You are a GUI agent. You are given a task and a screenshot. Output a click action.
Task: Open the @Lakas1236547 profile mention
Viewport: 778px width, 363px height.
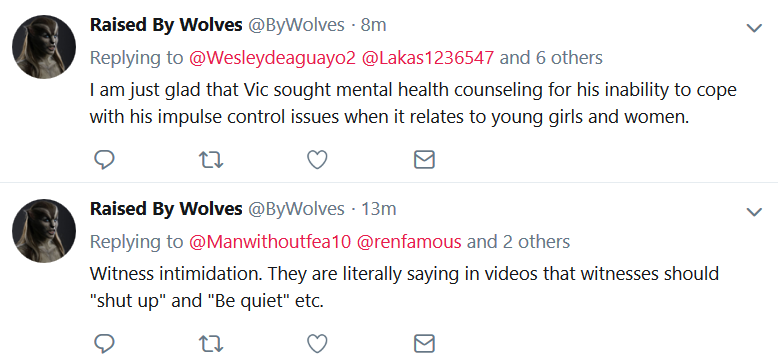[x=428, y=58]
